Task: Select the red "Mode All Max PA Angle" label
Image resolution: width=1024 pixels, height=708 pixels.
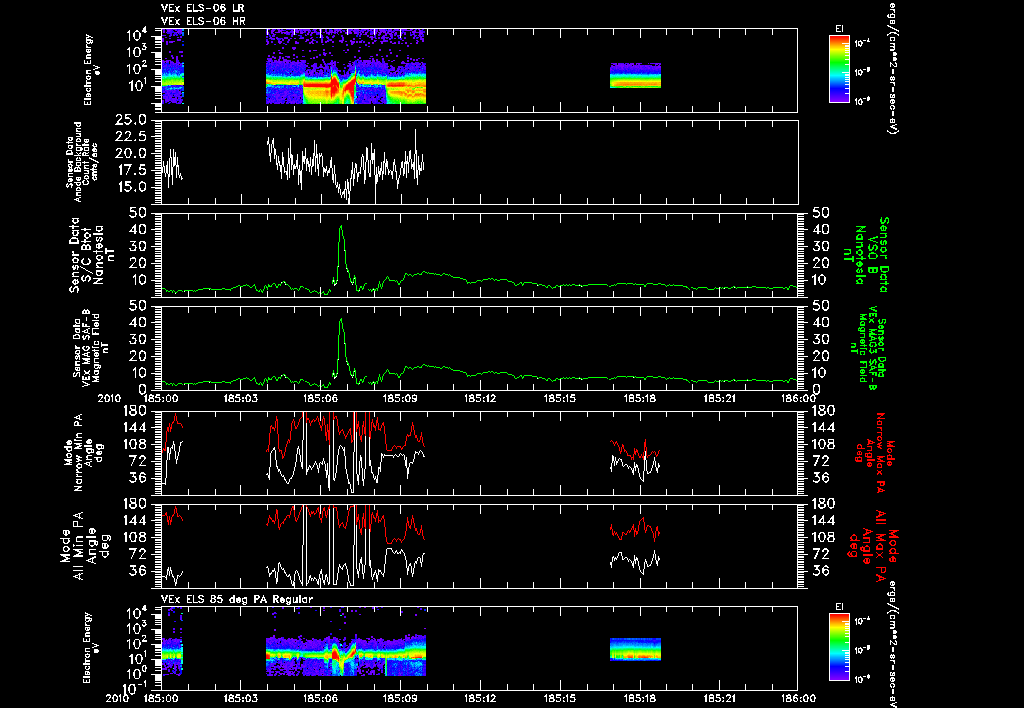Action: [872, 546]
